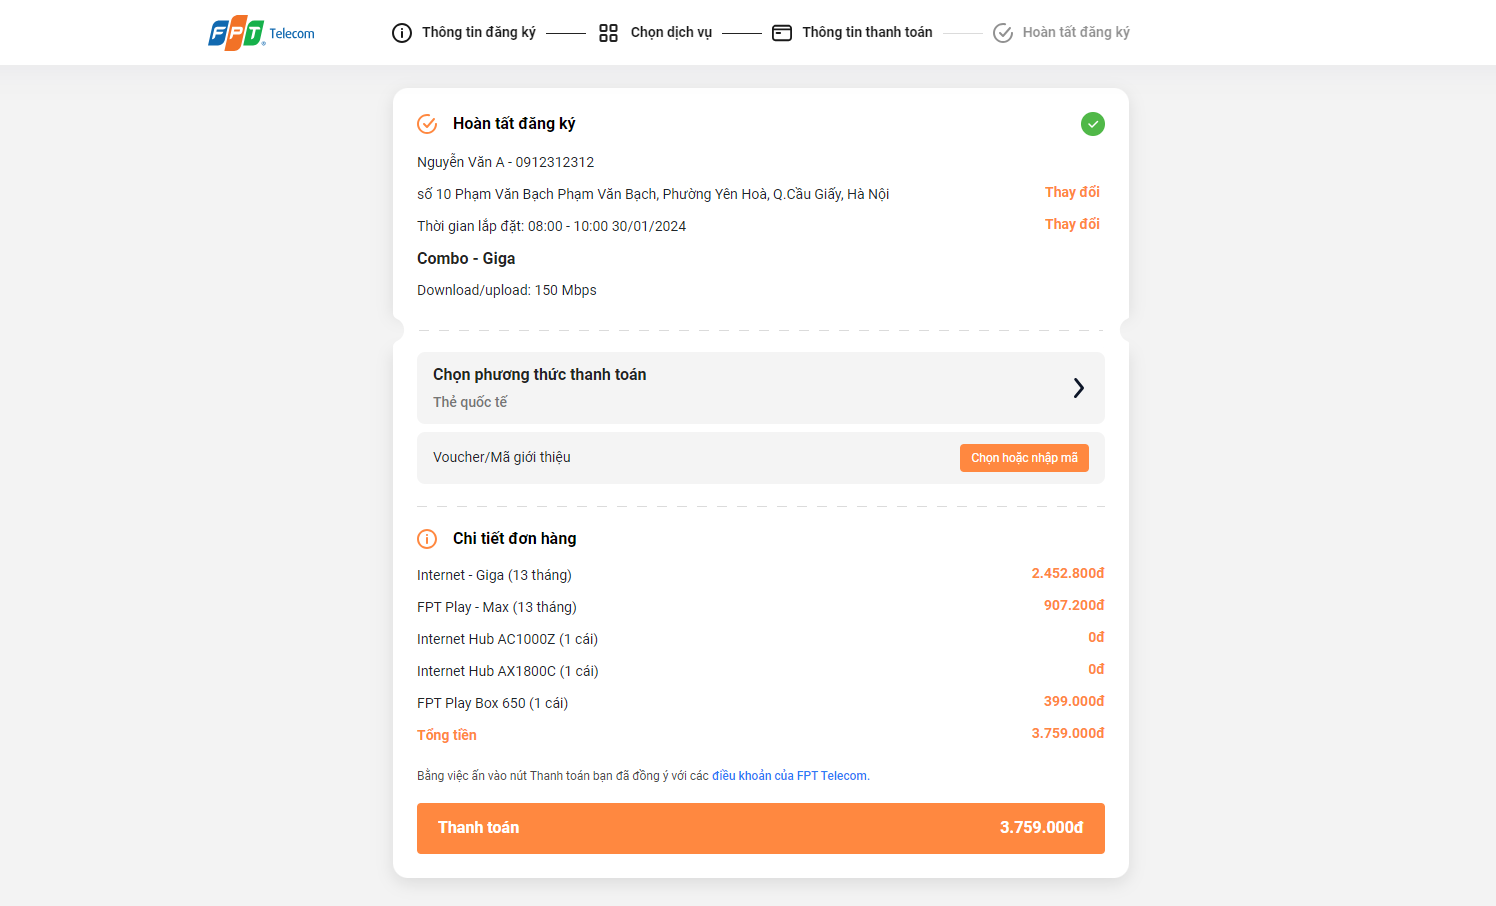This screenshot has width=1496, height=906.
Task: Click Thanh toán 3.759.000đ button
Action: pyautogui.click(x=761, y=828)
